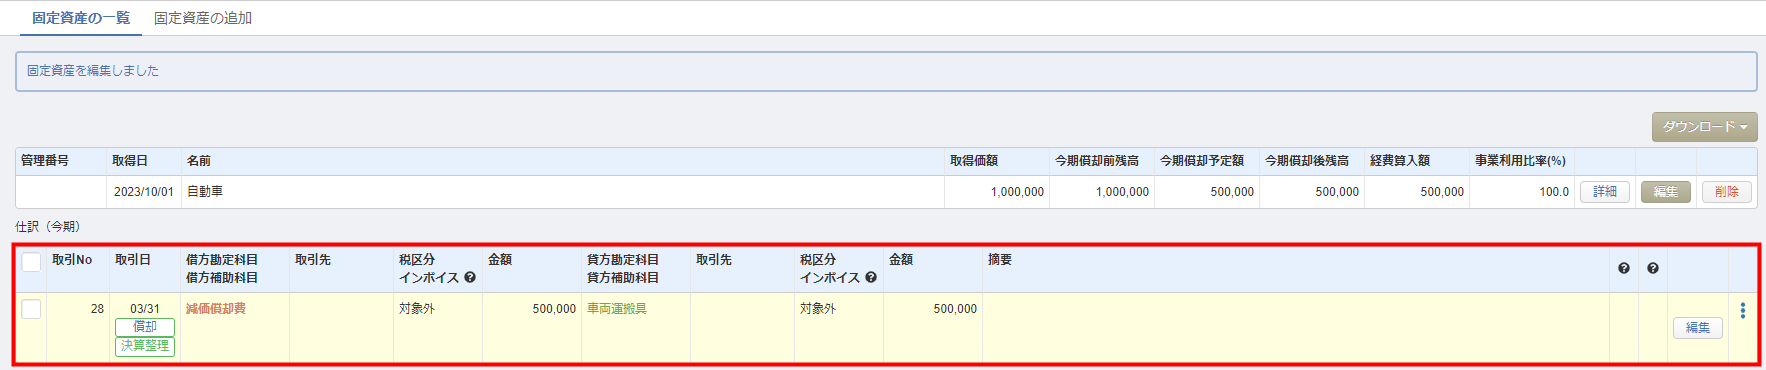1766x370 pixels.
Task: Open the 車両運搬具 account link
Action: tap(617, 309)
